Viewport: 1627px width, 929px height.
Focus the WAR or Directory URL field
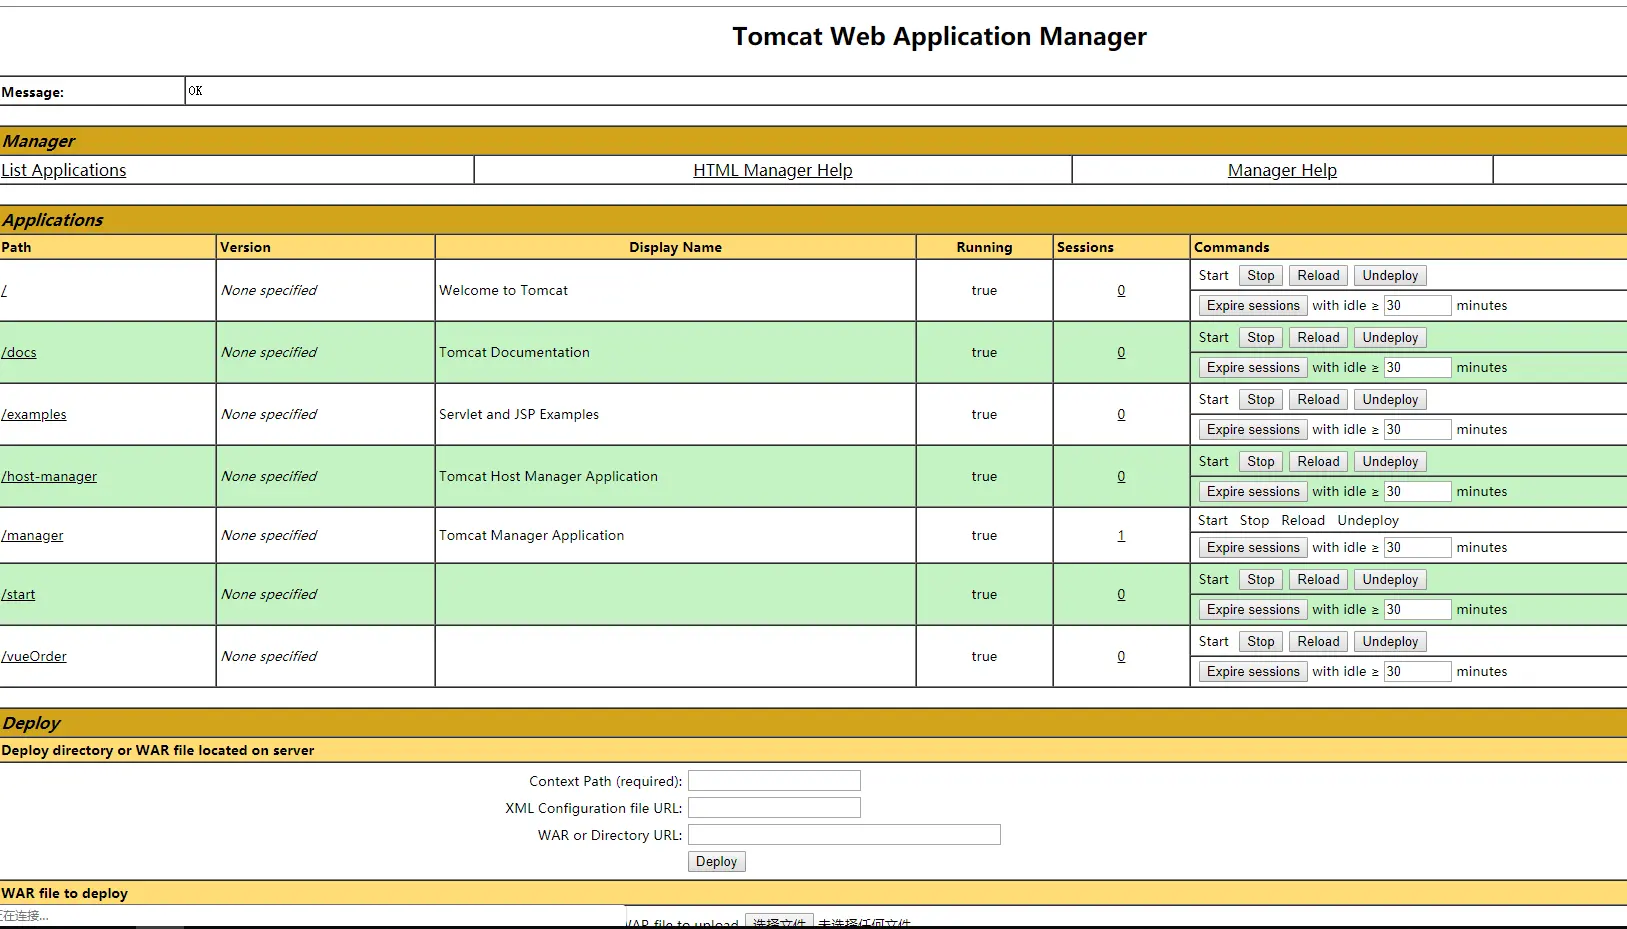coord(844,835)
